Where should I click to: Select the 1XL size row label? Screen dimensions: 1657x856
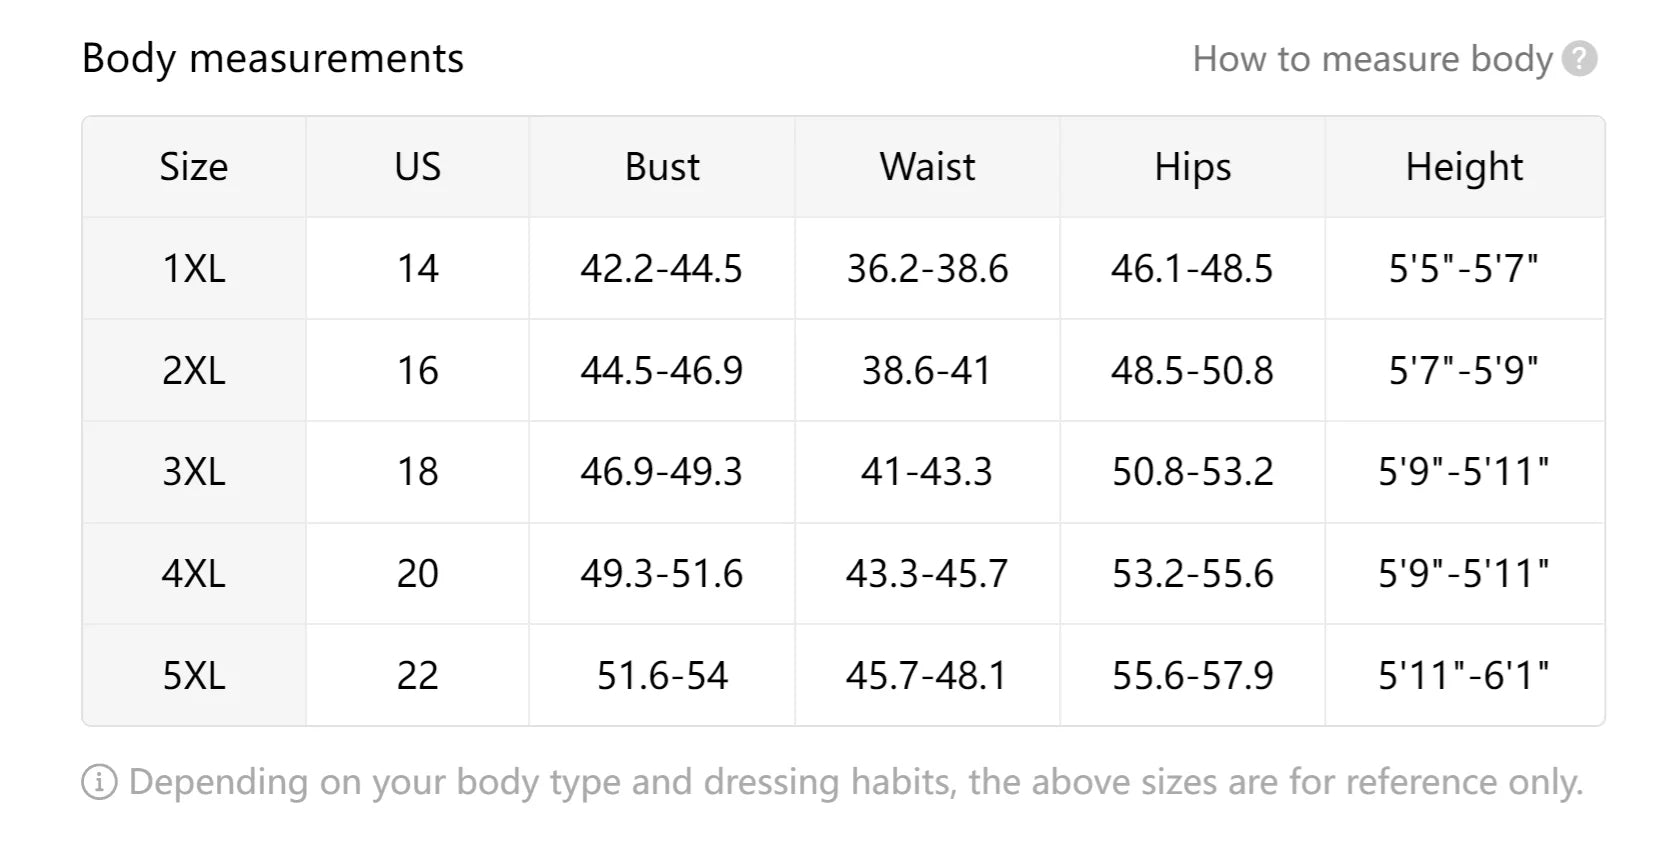coord(194,269)
